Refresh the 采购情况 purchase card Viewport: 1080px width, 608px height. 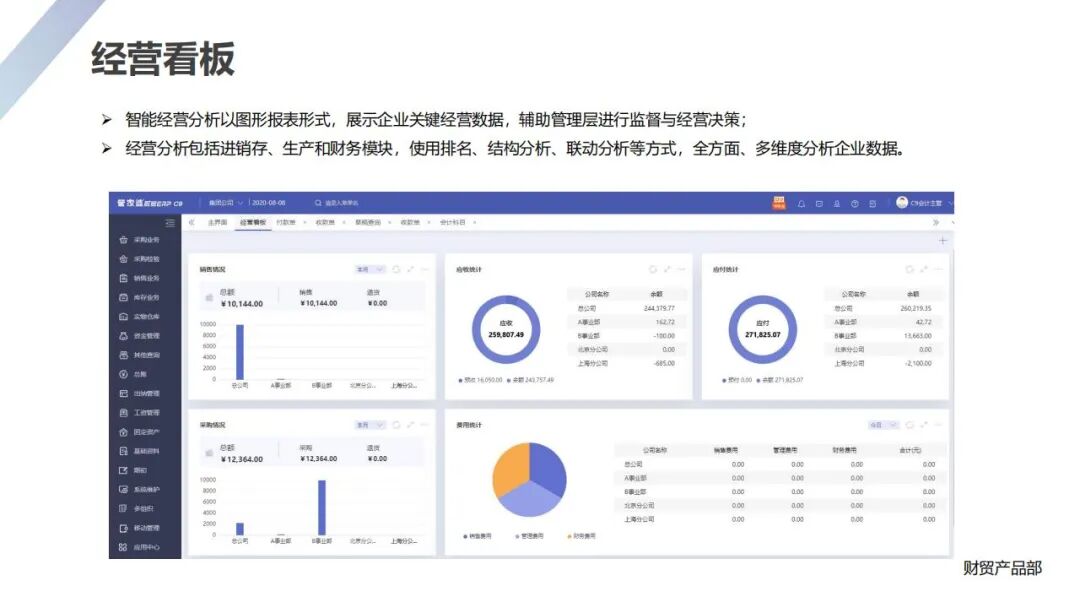(x=396, y=425)
